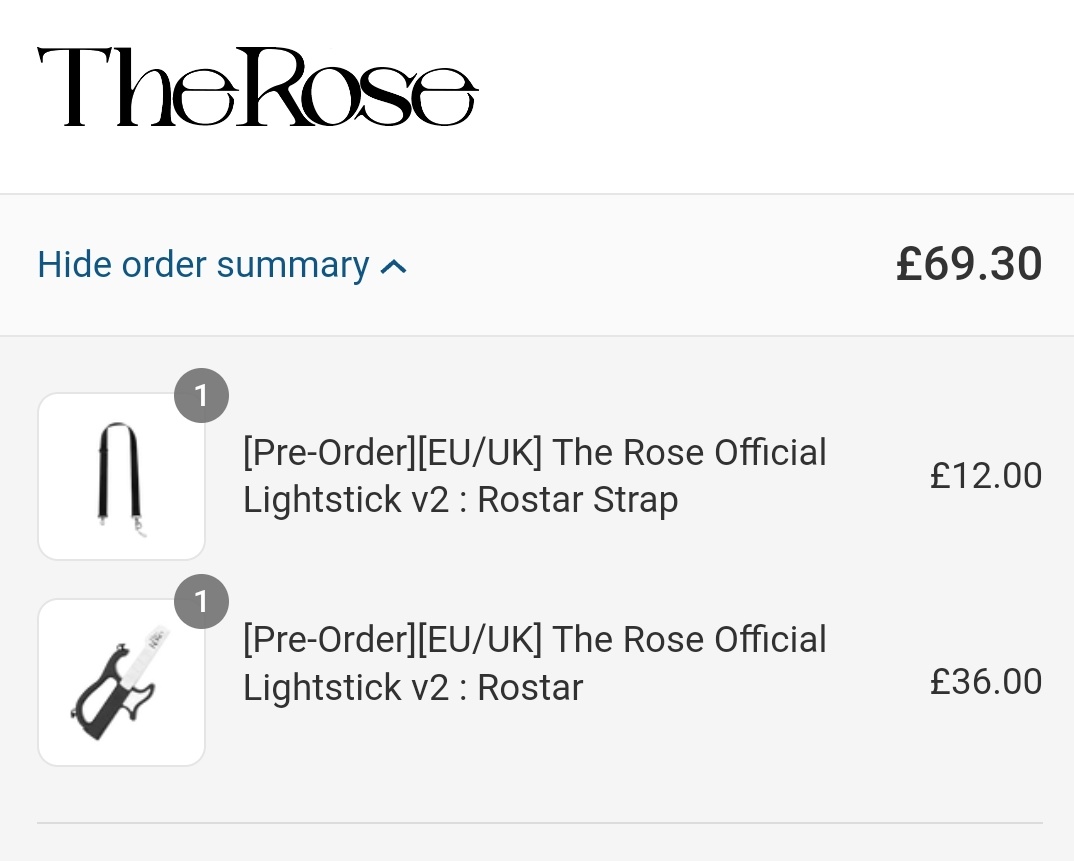Click the word "summary" in the toggle link

coord(292,265)
